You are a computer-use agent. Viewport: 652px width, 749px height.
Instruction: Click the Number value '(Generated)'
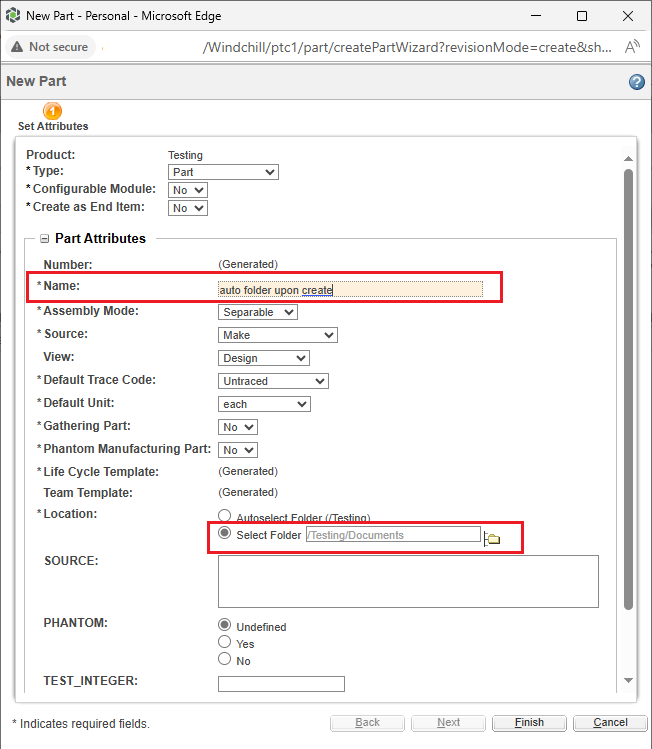click(248, 264)
